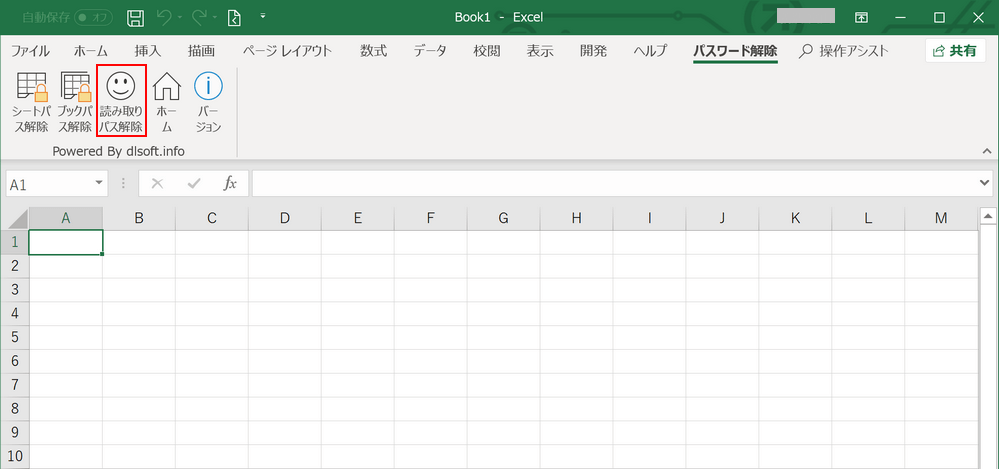Screen dimensions: 999x469
Task: Expand the formula bar
Action: point(986,183)
